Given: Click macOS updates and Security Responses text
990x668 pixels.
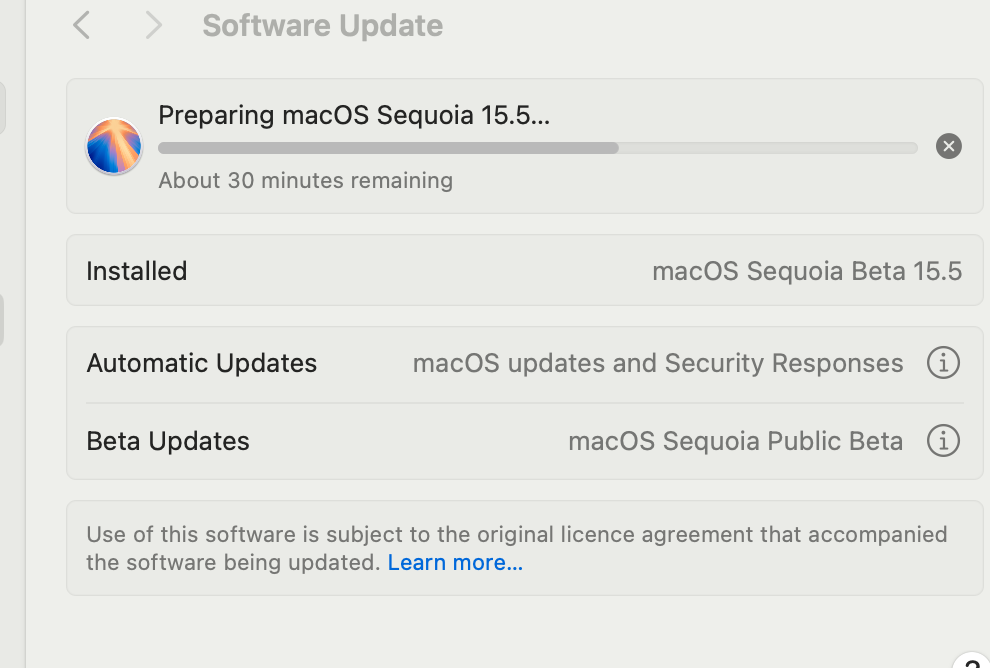Looking at the screenshot, I should click(x=658, y=363).
